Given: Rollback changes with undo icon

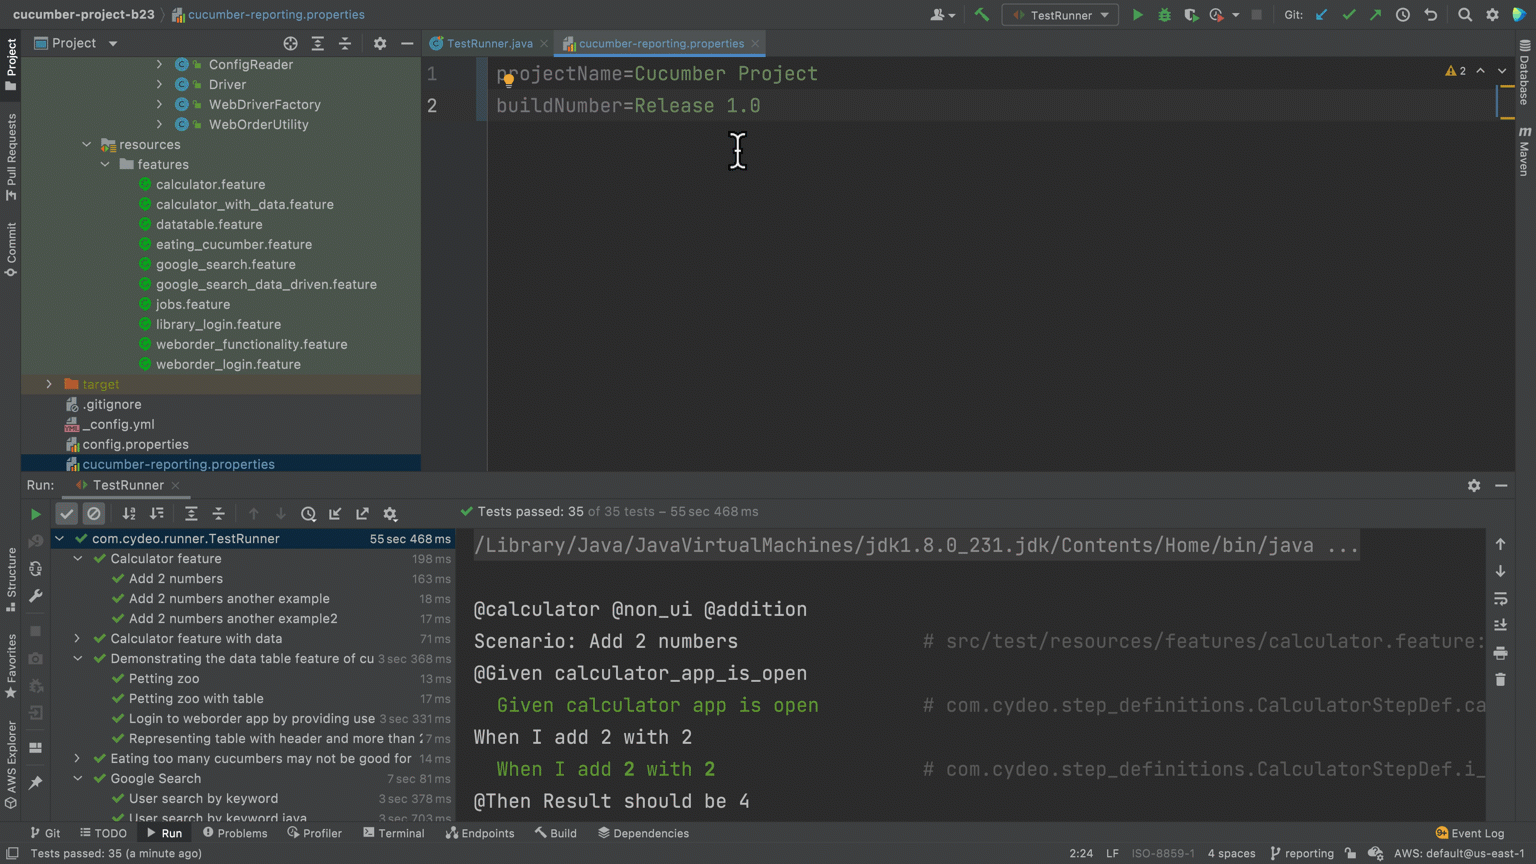Looking at the screenshot, I should [1431, 15].
